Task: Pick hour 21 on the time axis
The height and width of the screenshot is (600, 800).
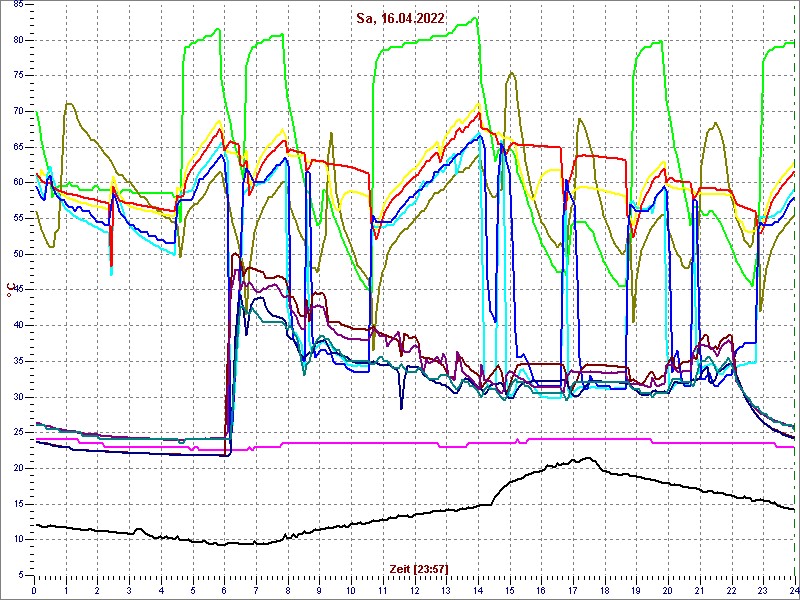Action: [699, 591]
